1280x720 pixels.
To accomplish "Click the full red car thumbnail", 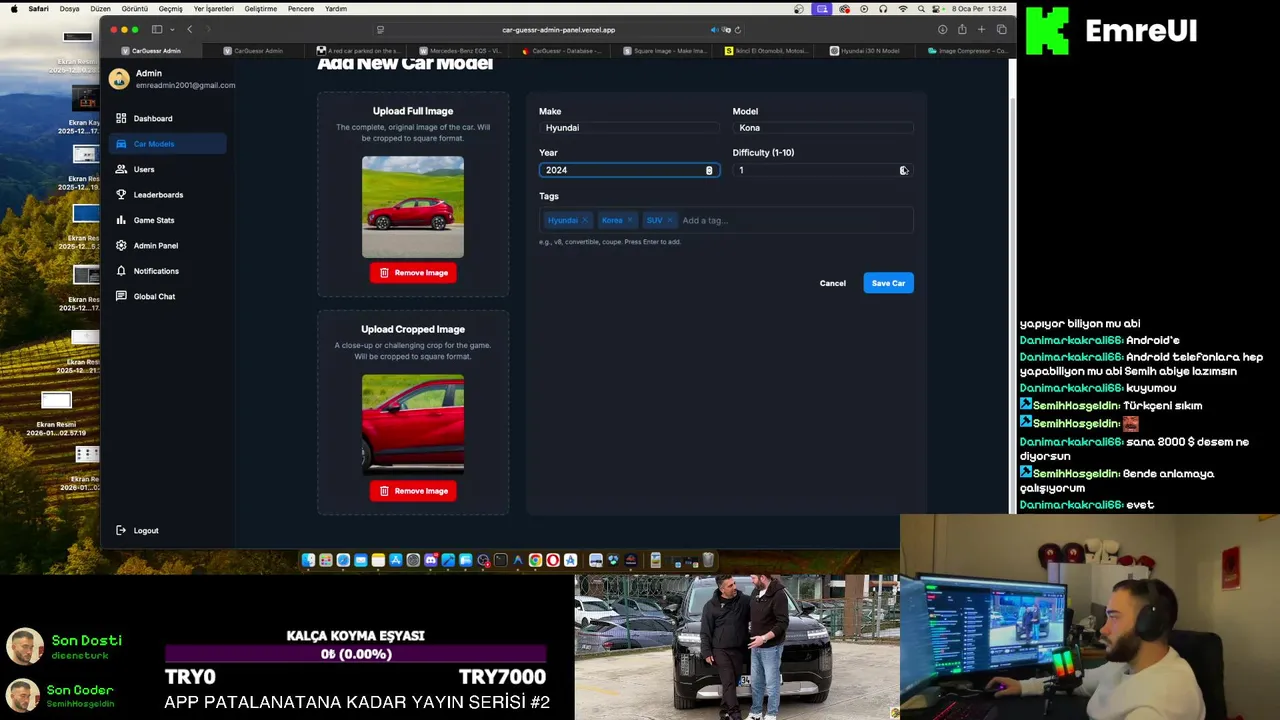I will click(x=413, y=207).
